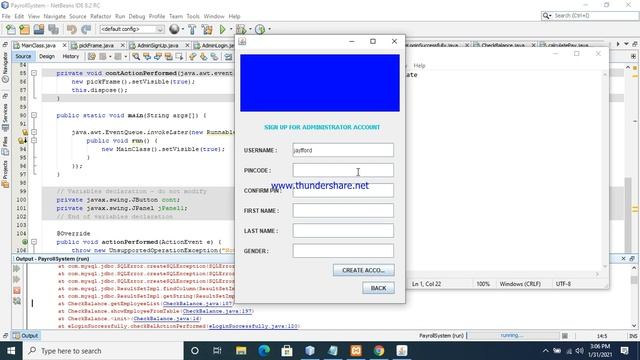
Task: Click the Build Project hammer icon
Action: 192,29
